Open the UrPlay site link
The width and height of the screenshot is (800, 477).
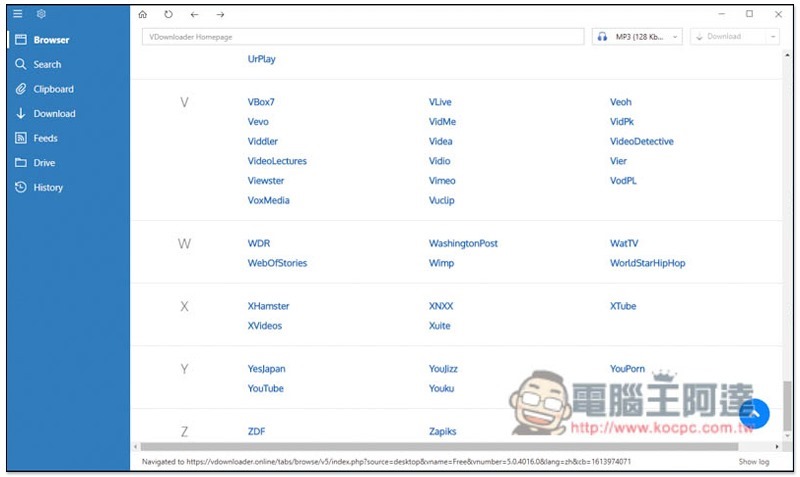click(x=261, y=59)
